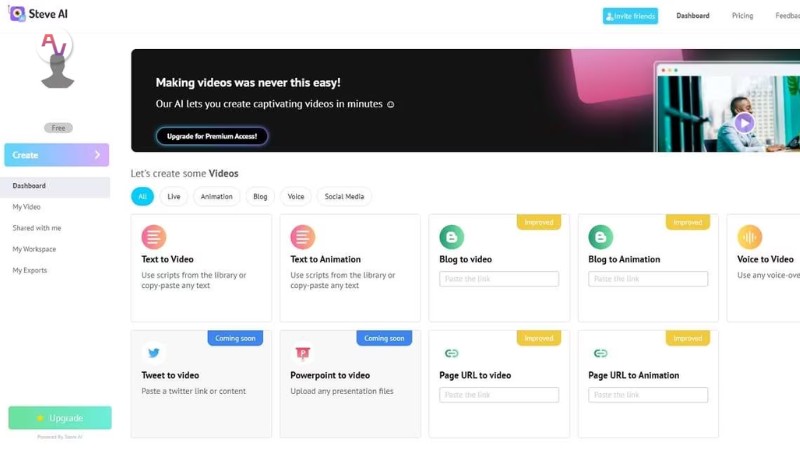The height and width of the screenshot is (450, 800).
Task: Open My Workspace in the sidebar
Action: (x=34, y=249)
